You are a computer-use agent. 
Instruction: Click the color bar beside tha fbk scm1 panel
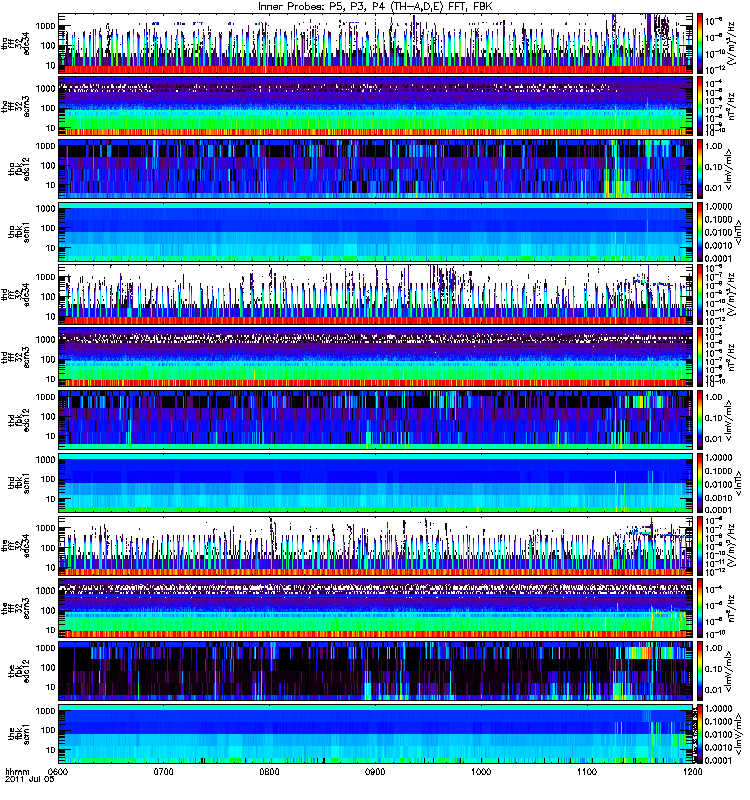[x=700, y=232]
